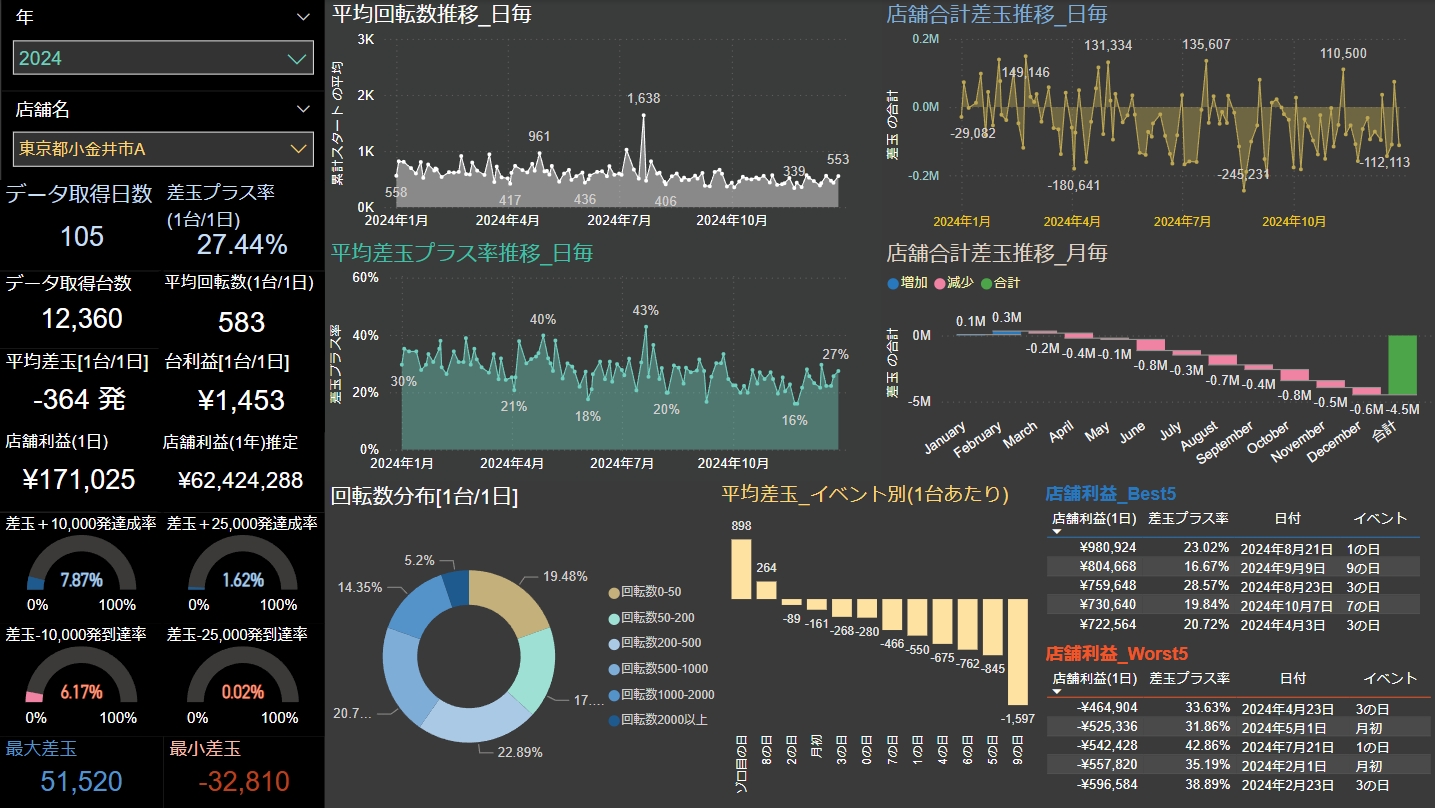
Task: Sort Best5 table by イベント column
Action: tap(1379, 518)
